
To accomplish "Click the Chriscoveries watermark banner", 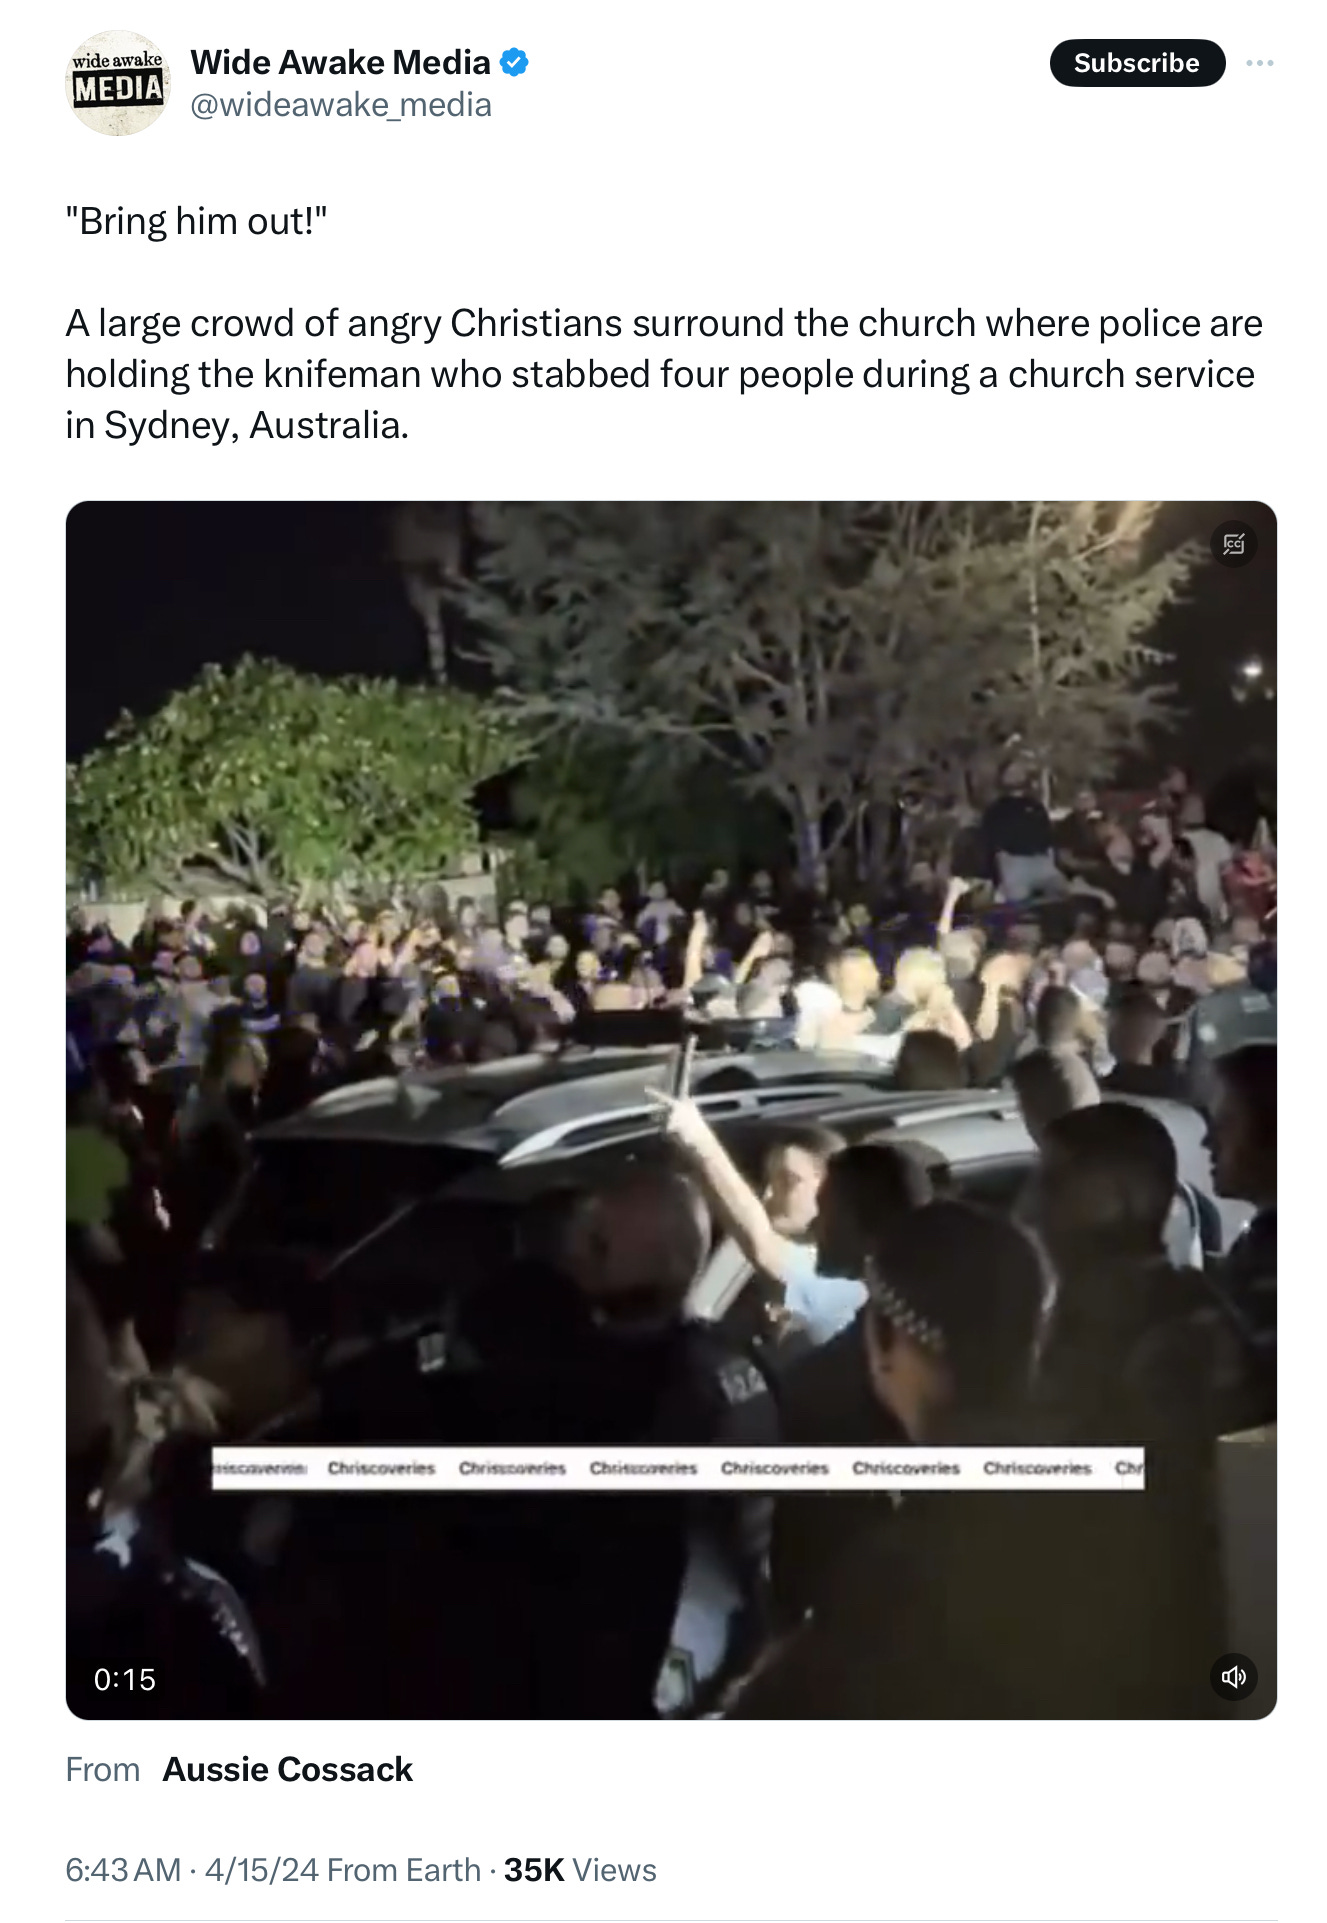I will tap(678, 1468).
